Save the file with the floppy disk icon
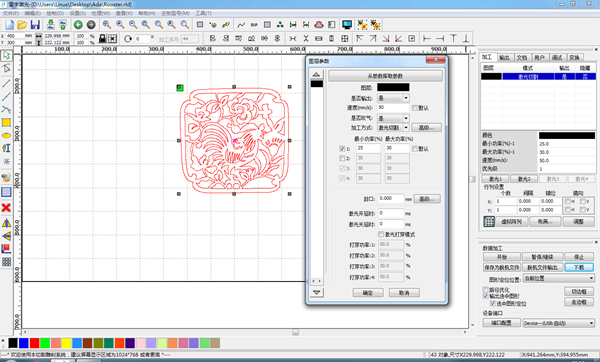This screenshot has width=600, height=362. tap(35, 25)
